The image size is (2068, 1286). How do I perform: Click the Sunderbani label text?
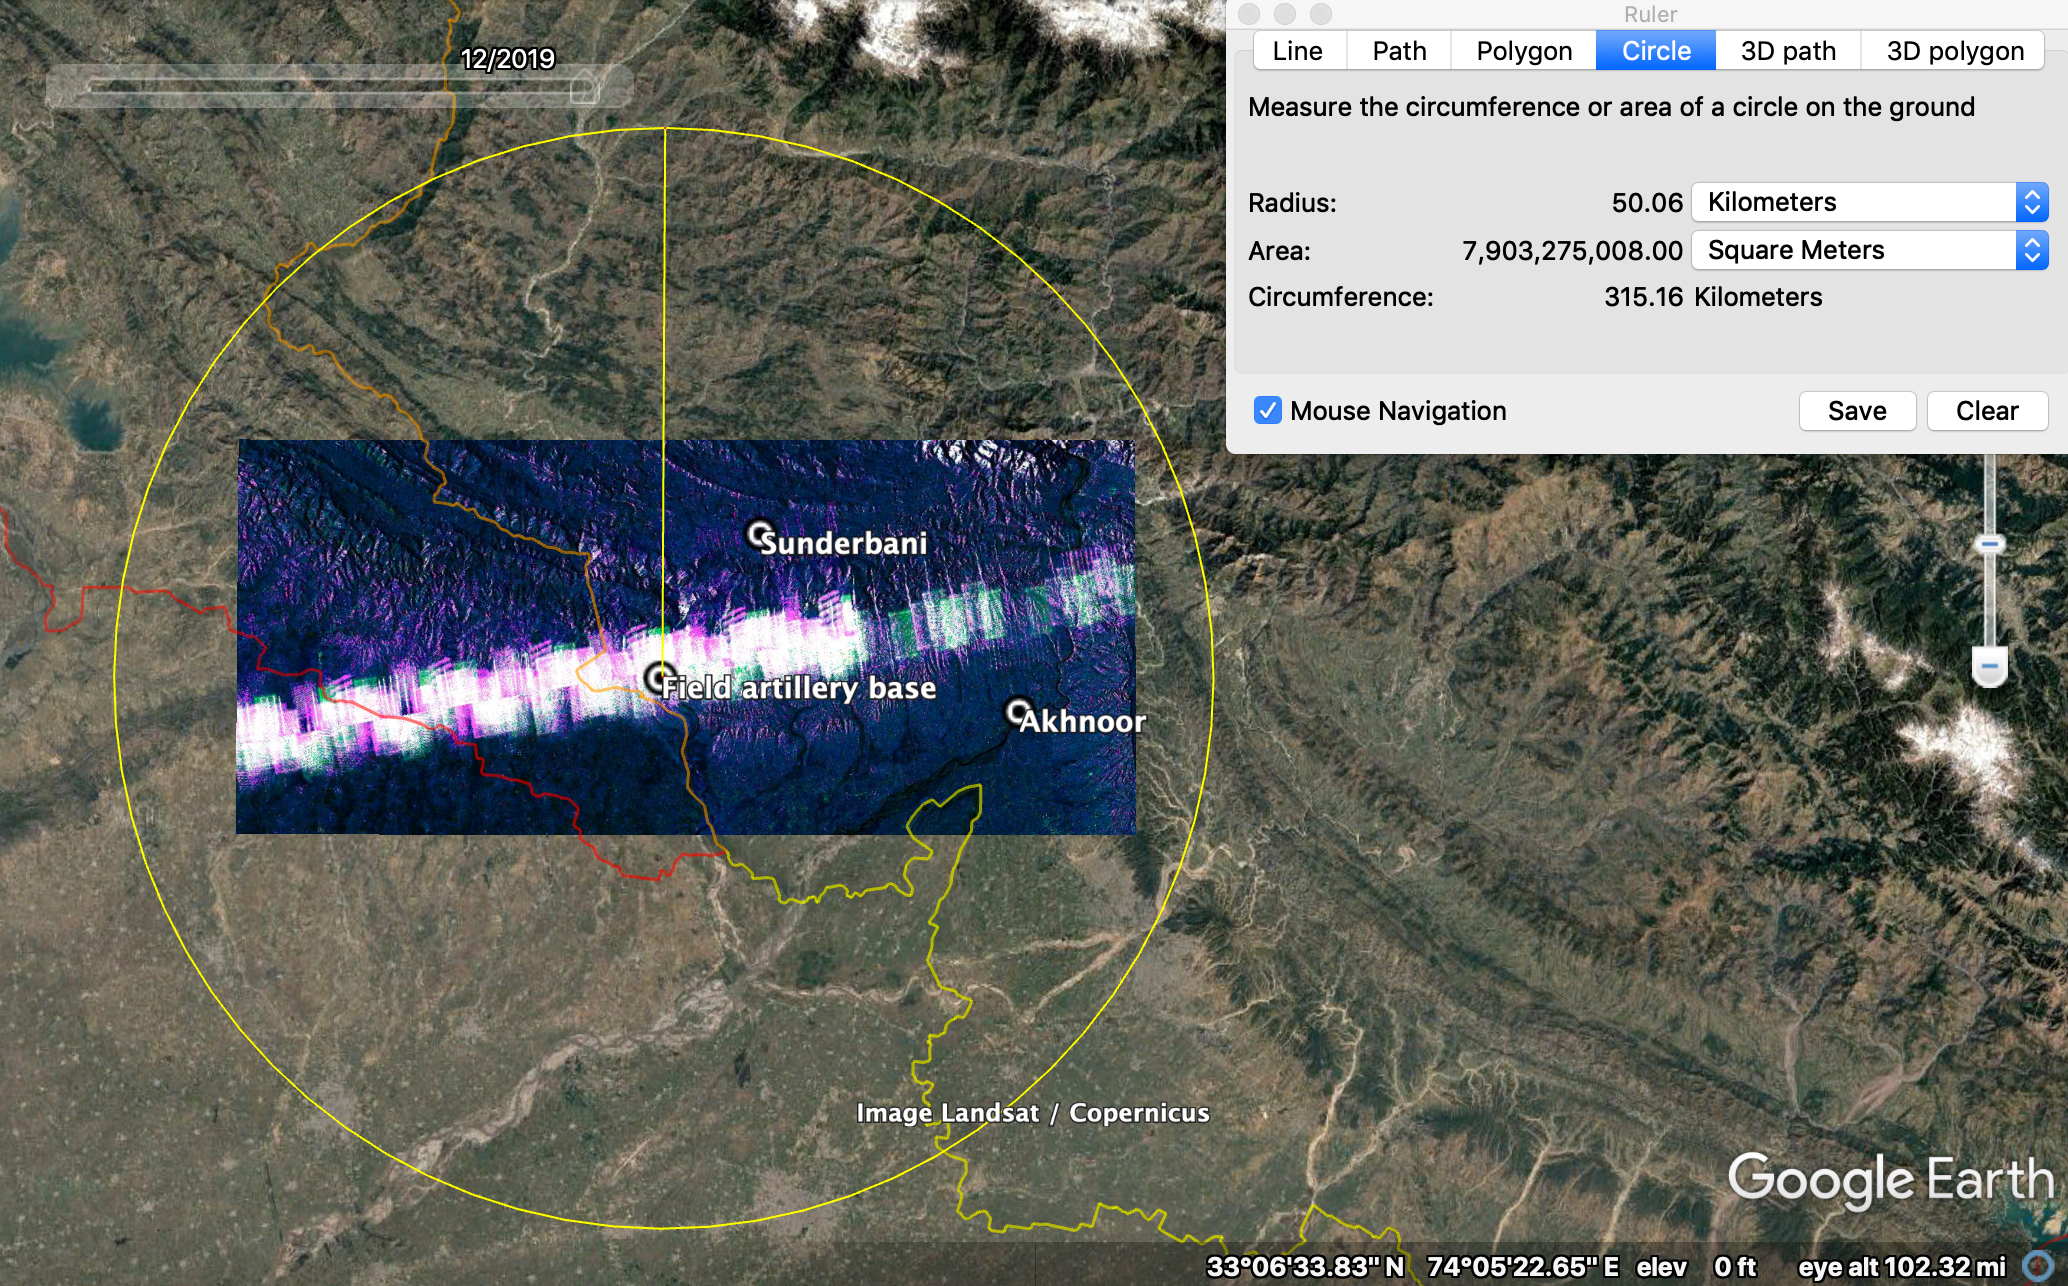point(844,543)
